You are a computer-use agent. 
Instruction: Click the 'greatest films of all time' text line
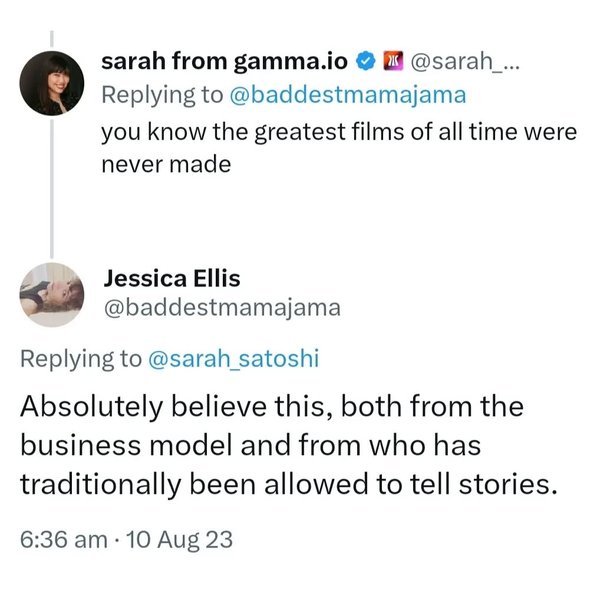tap(339, 132)
